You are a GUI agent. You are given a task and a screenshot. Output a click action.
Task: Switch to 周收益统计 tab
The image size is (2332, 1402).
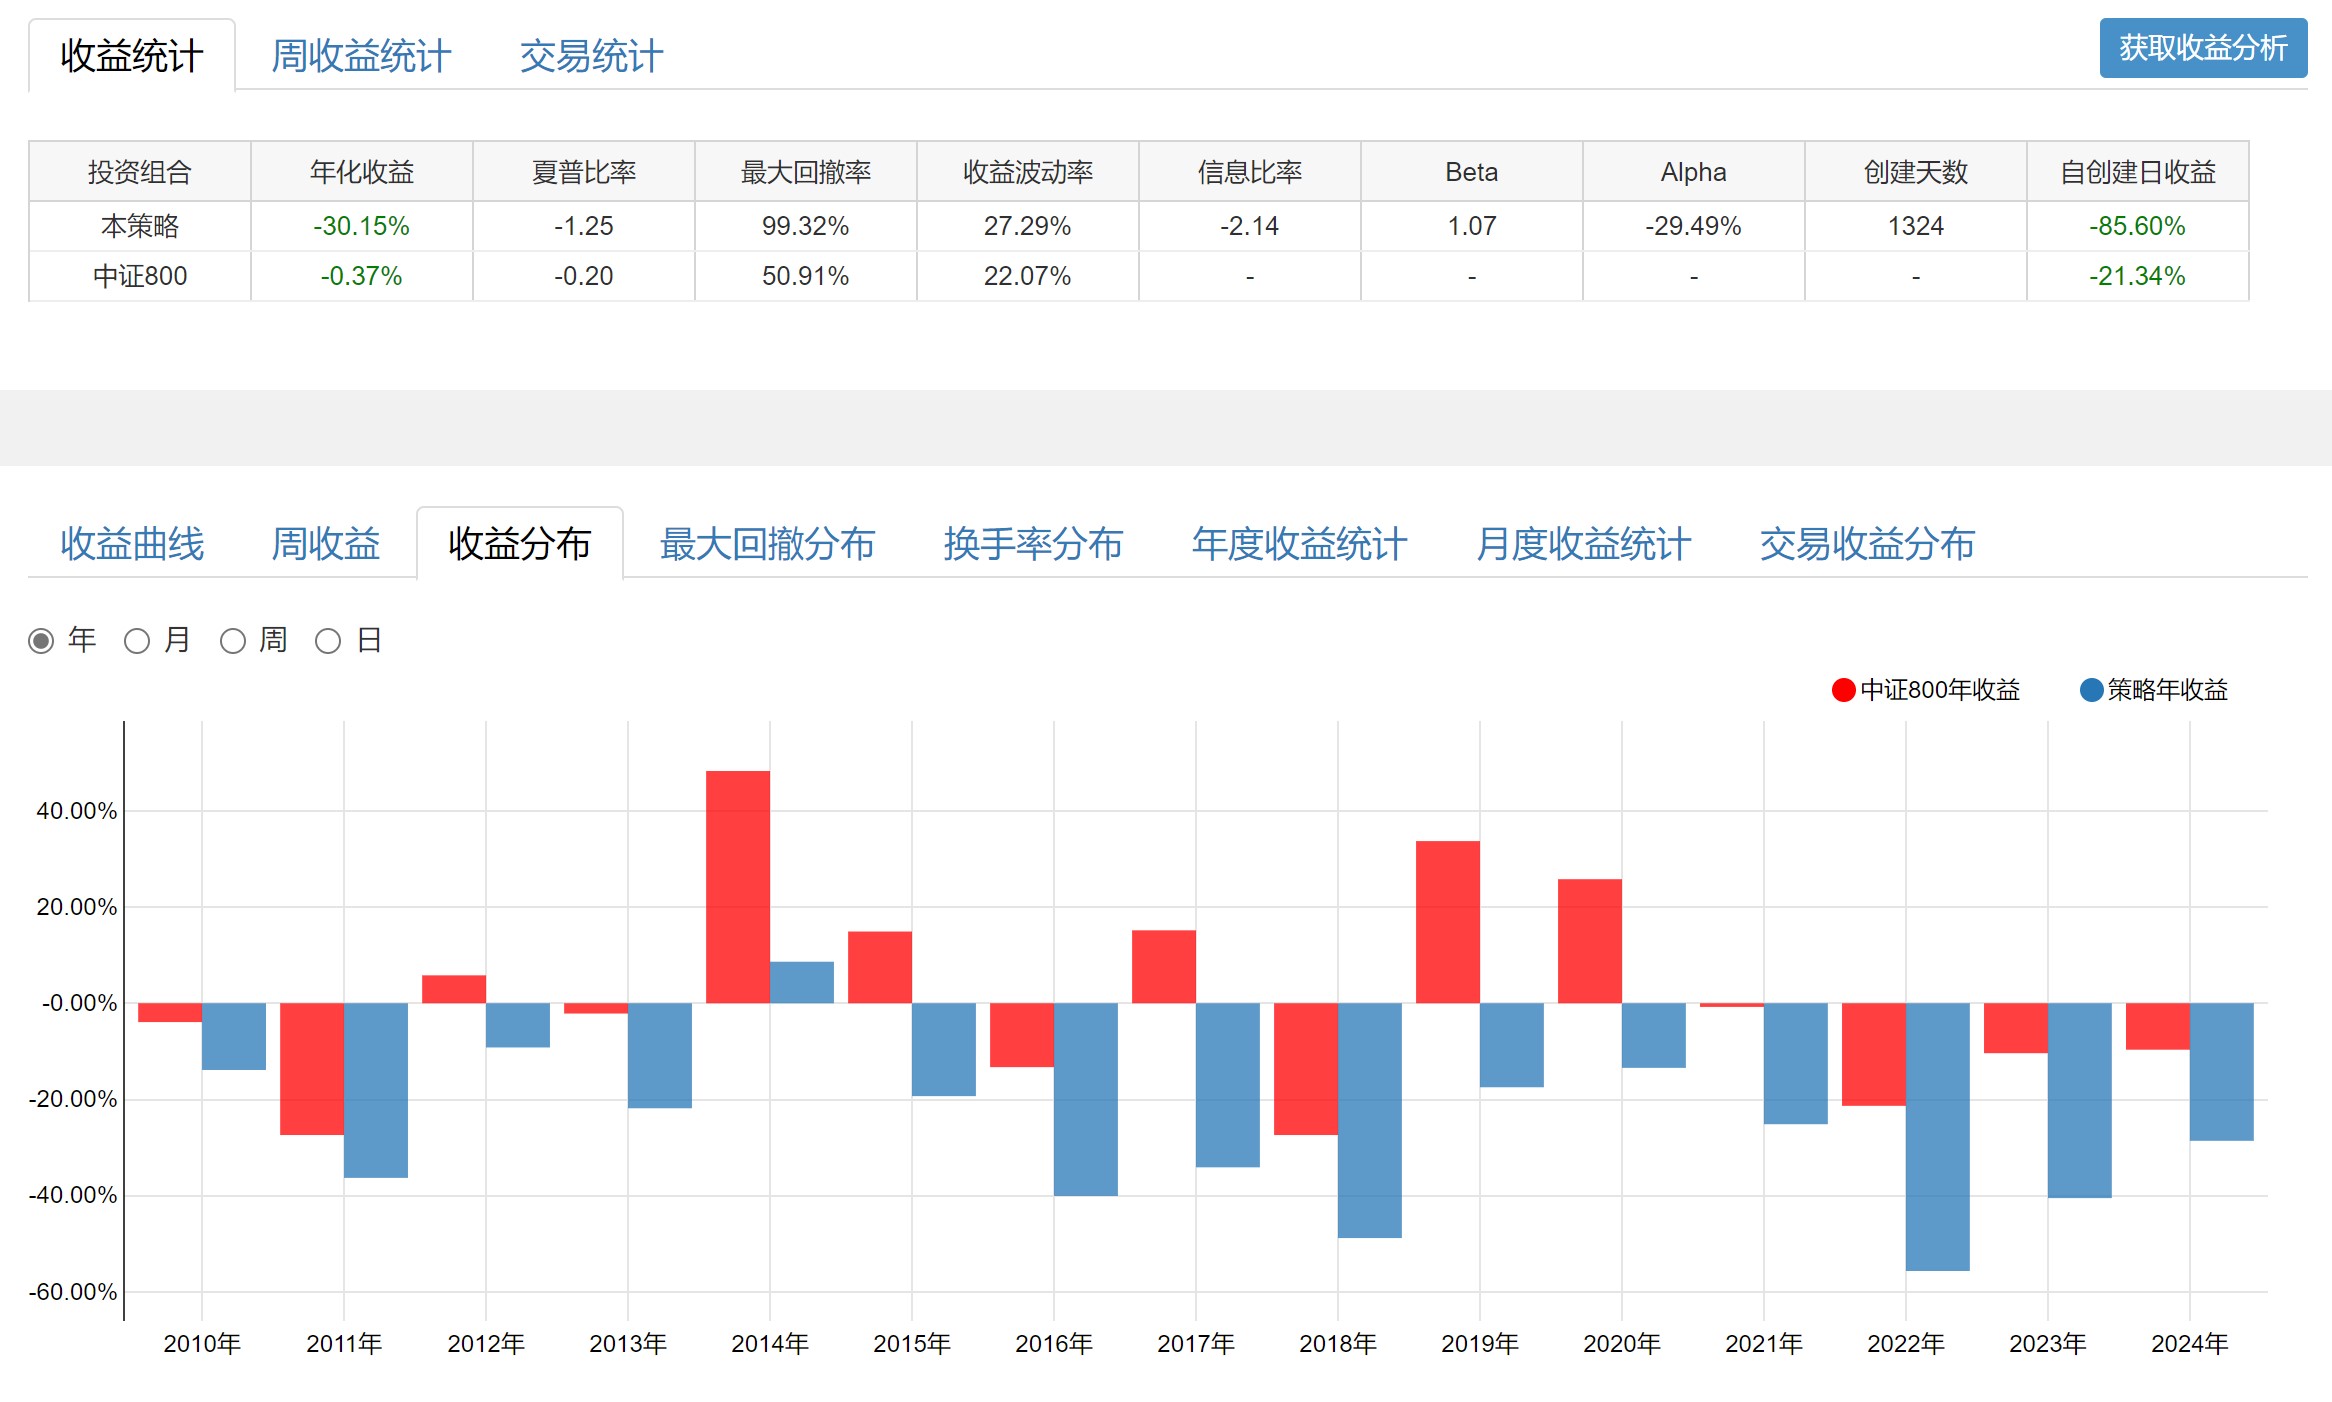(361, 57)
